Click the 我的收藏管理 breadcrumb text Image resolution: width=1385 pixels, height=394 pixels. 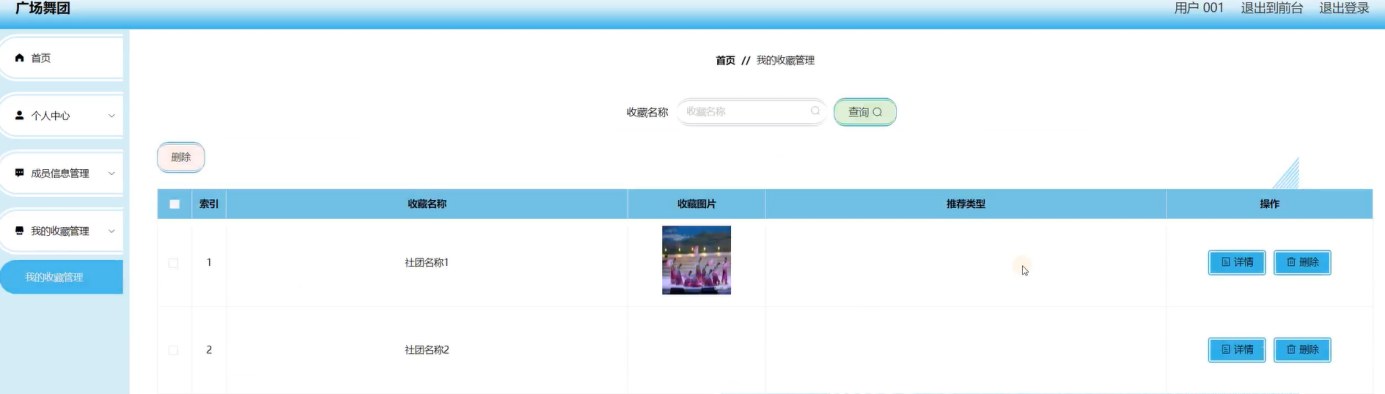point(785,61)
